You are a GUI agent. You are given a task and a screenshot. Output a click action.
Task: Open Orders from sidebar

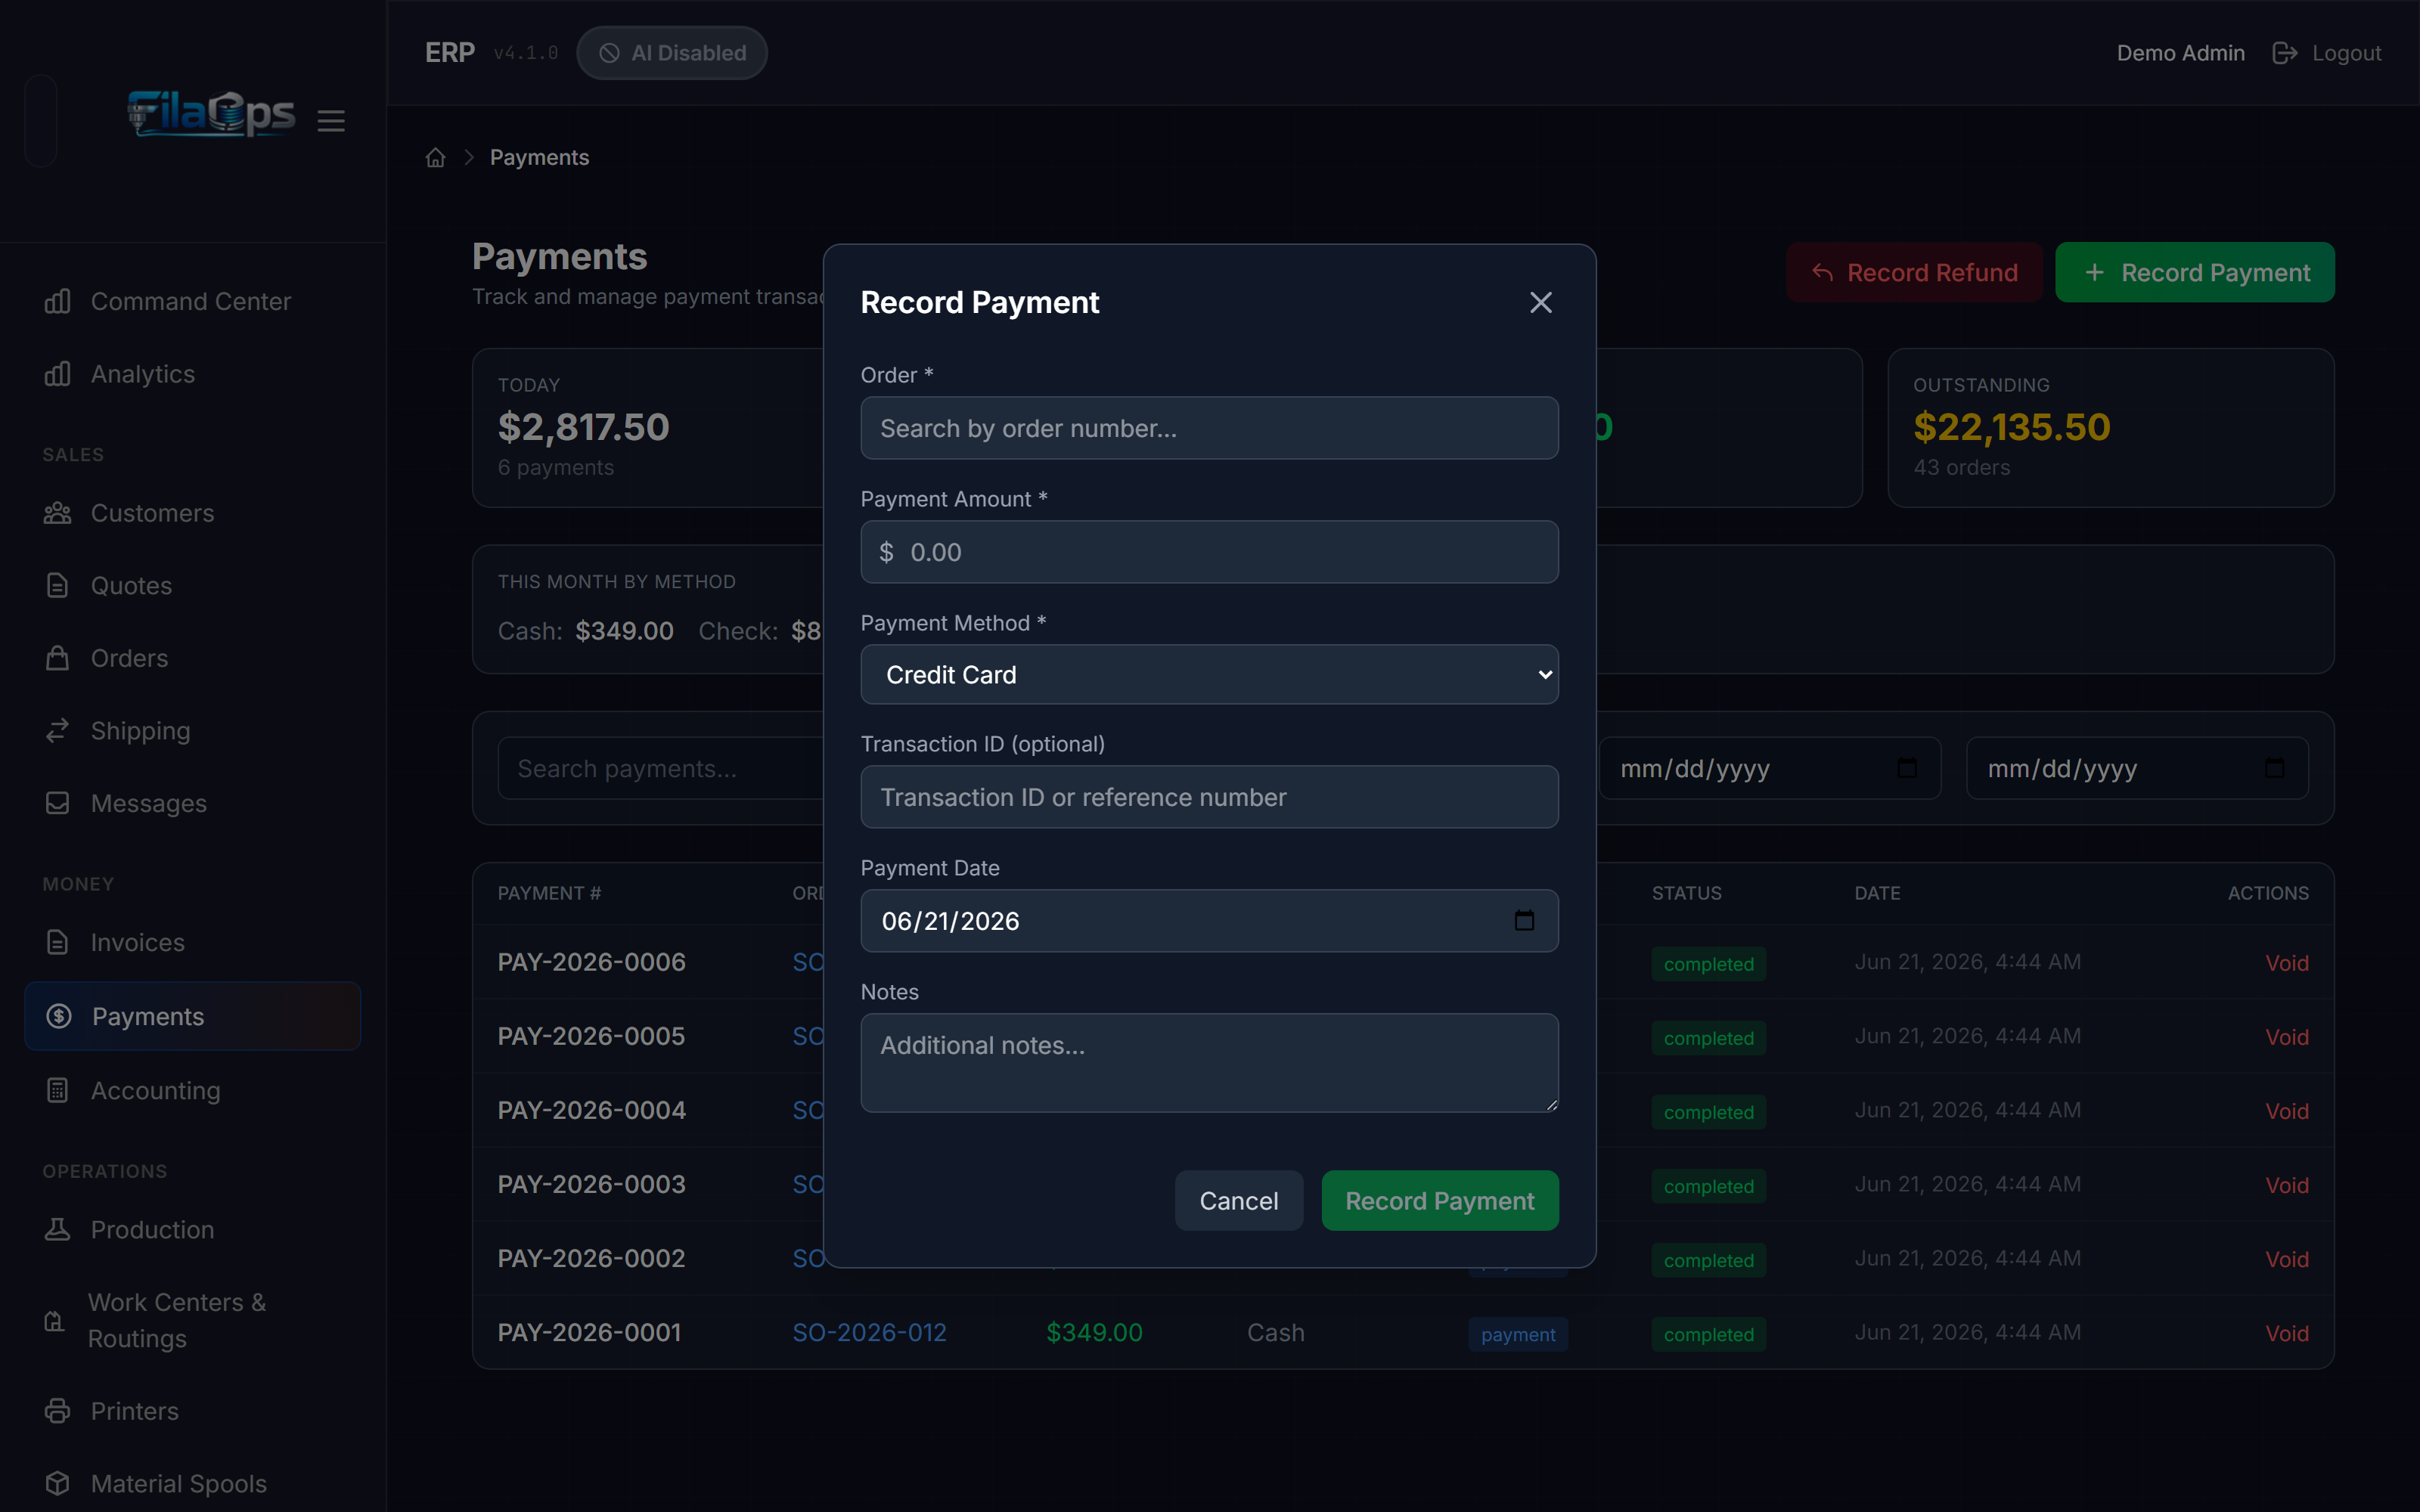coord(192,658)
